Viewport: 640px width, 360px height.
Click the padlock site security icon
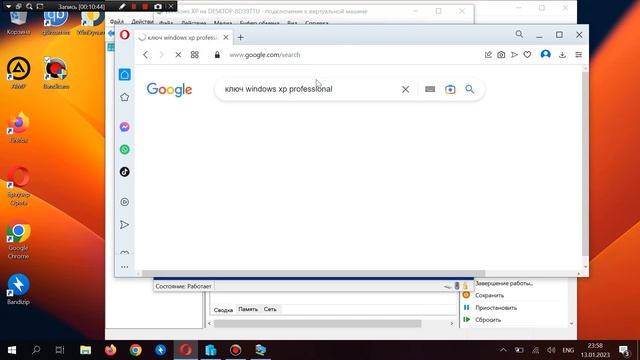217,55
